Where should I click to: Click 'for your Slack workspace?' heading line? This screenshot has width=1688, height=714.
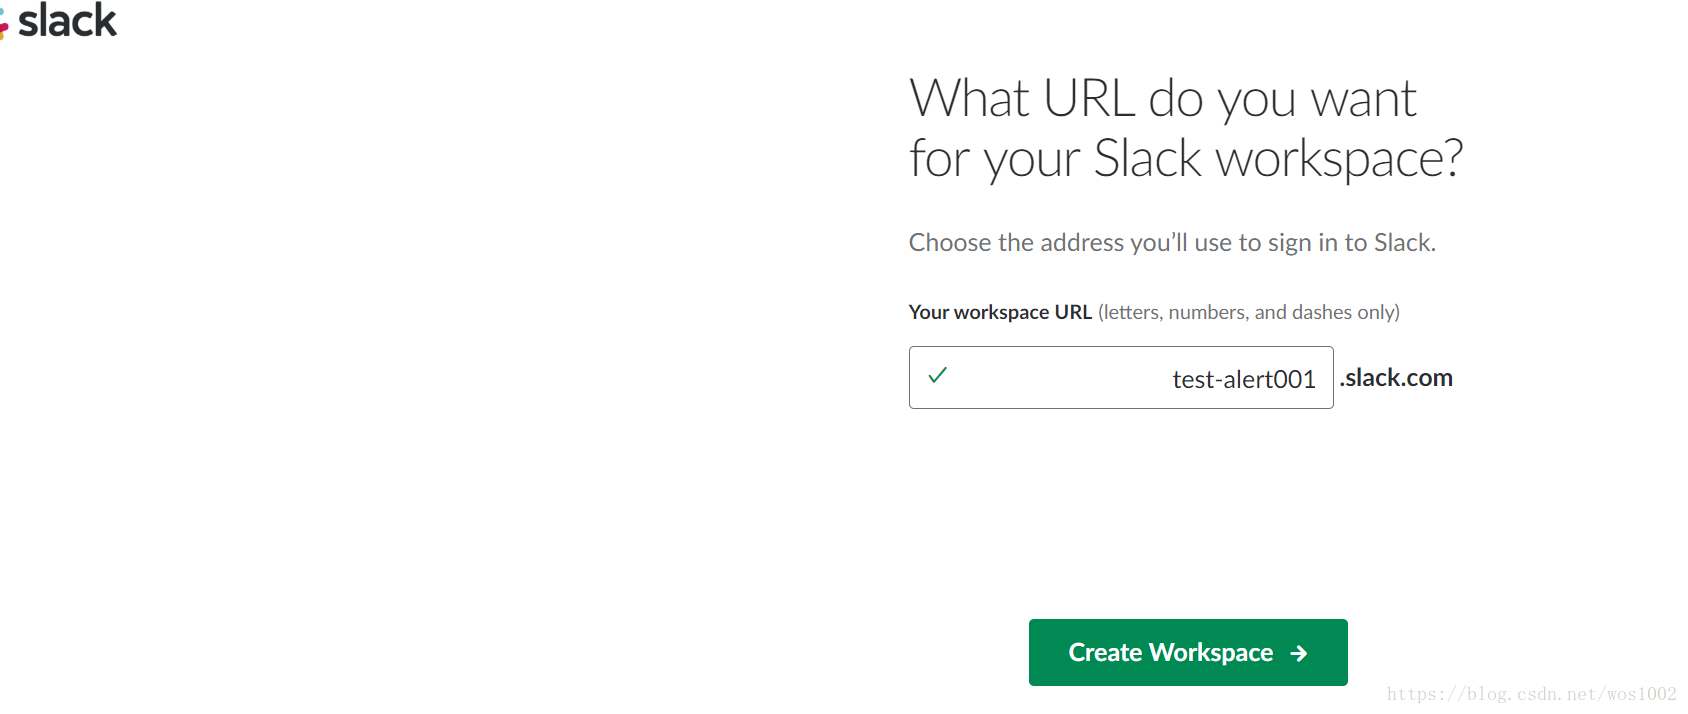1186,159
